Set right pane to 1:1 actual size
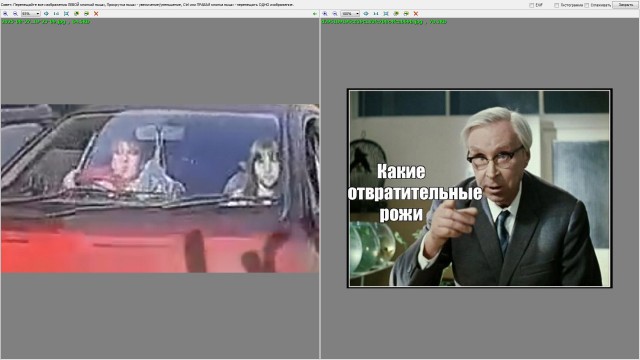 [x=376, y=13]
